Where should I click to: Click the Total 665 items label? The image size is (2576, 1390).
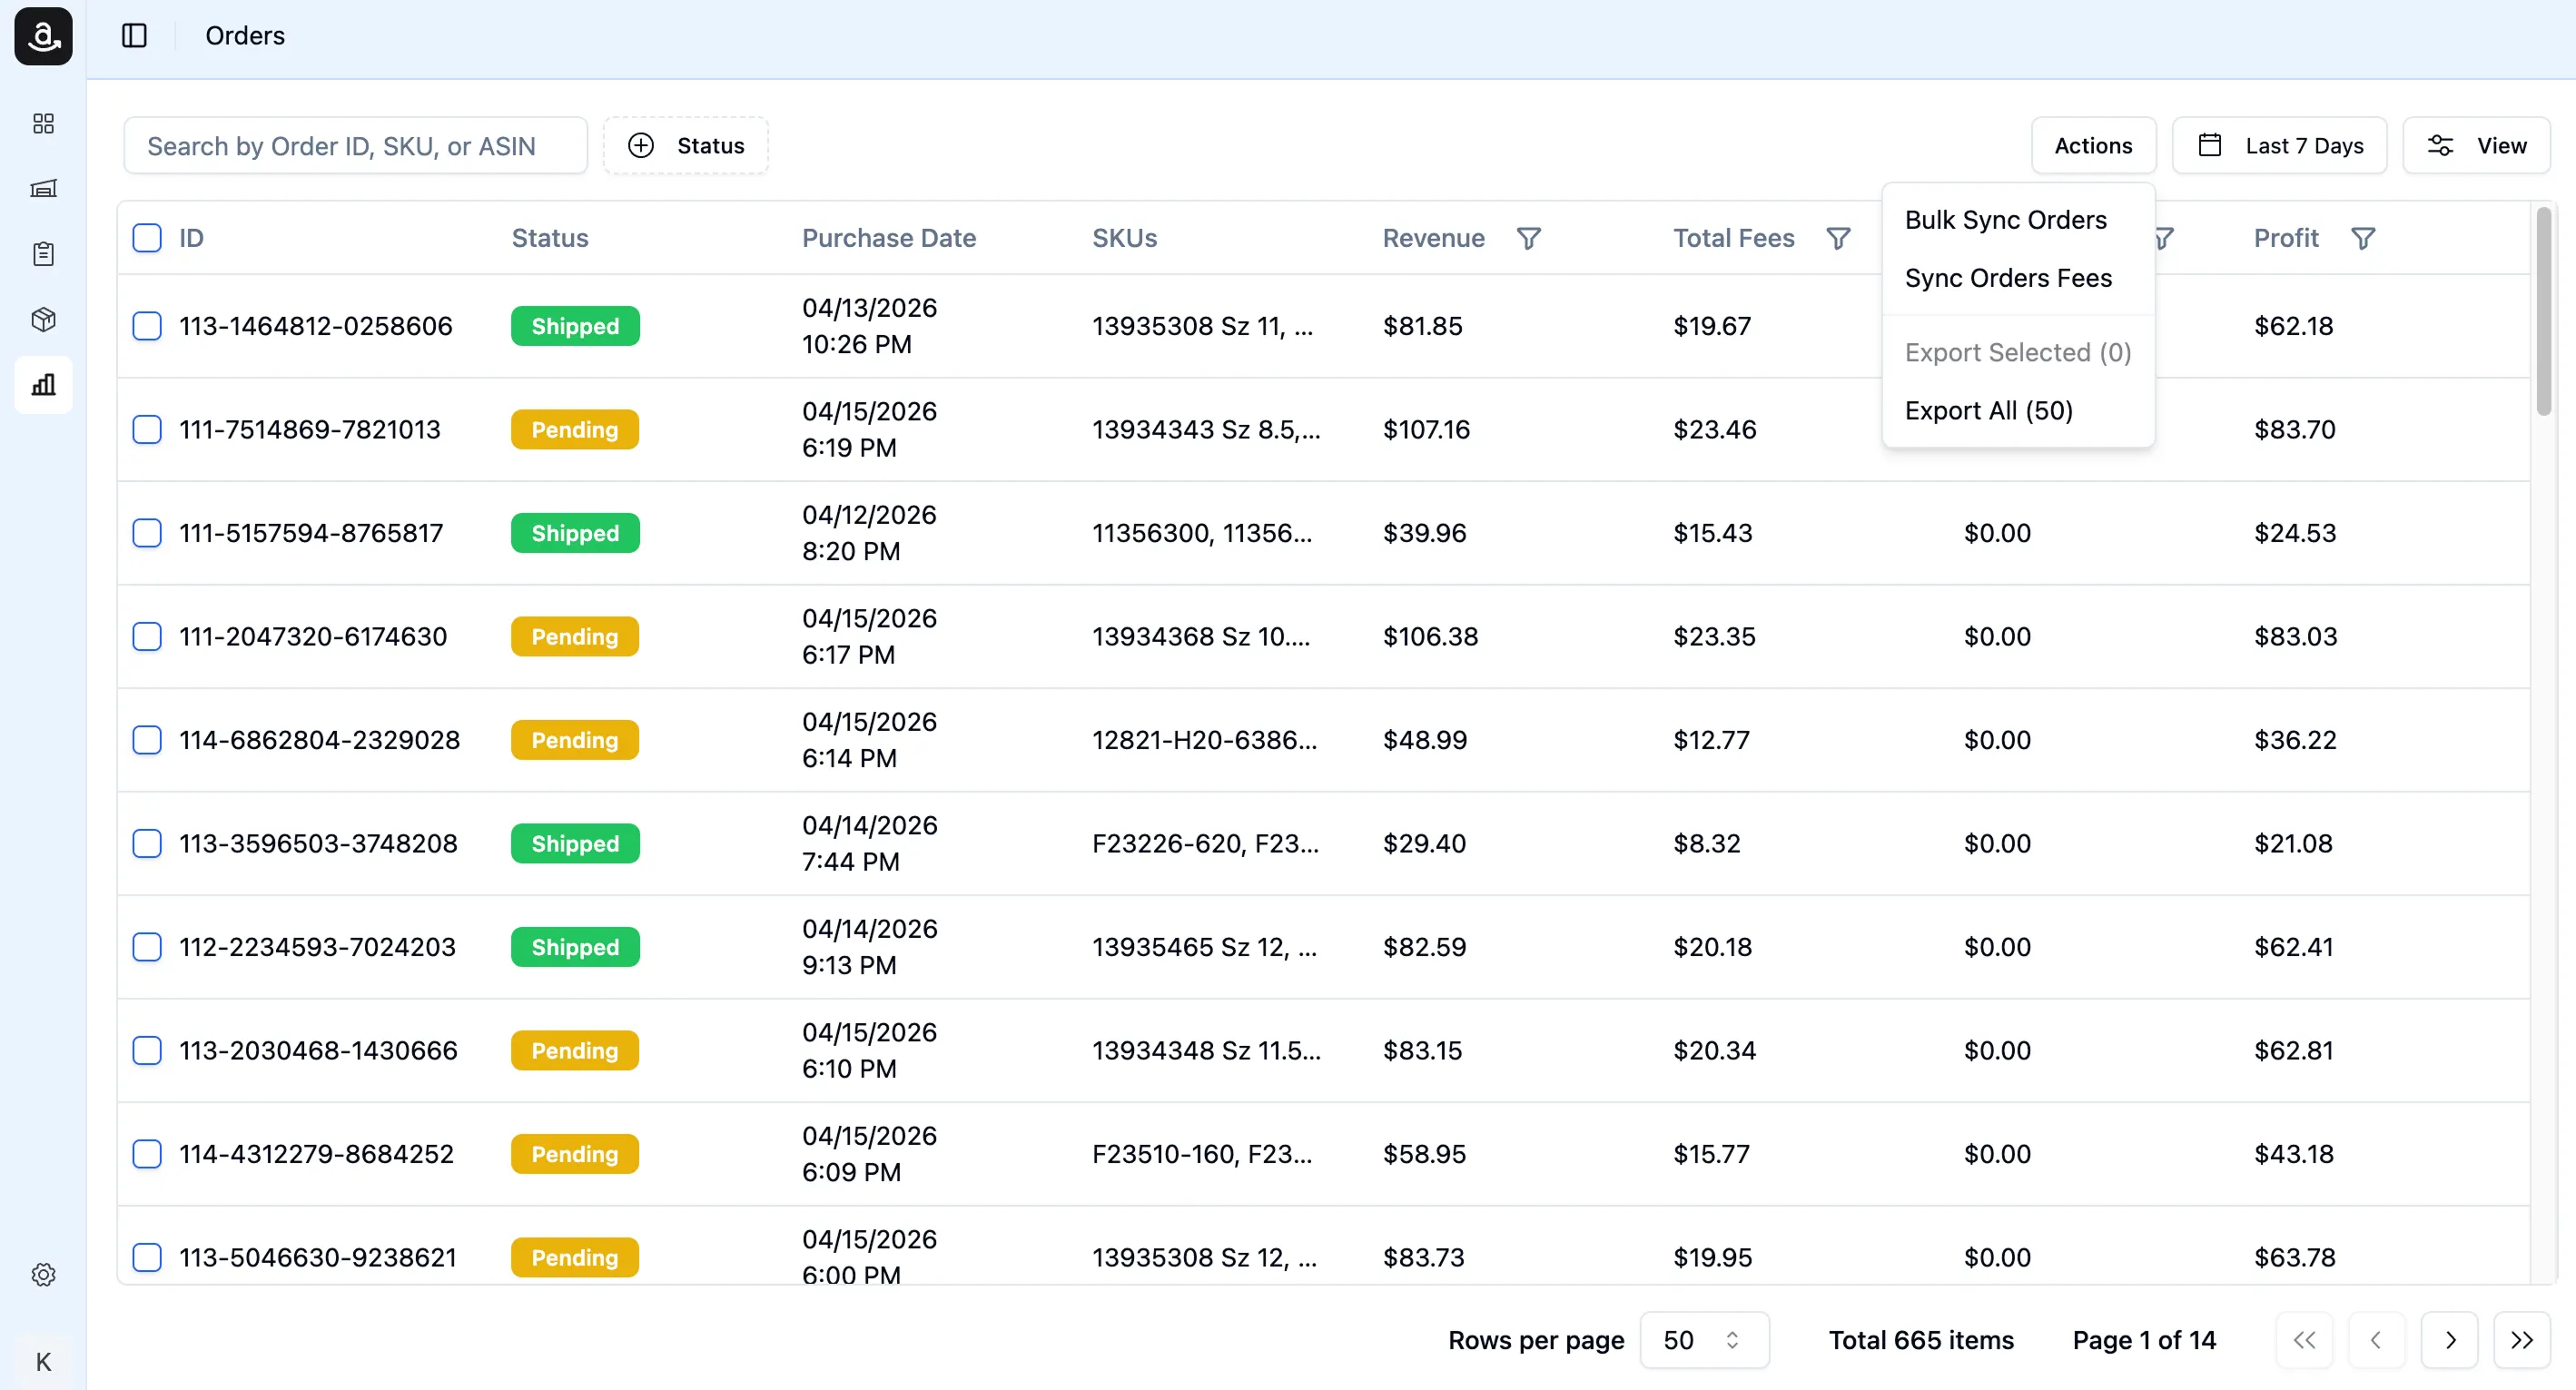click(1921, 1339)
